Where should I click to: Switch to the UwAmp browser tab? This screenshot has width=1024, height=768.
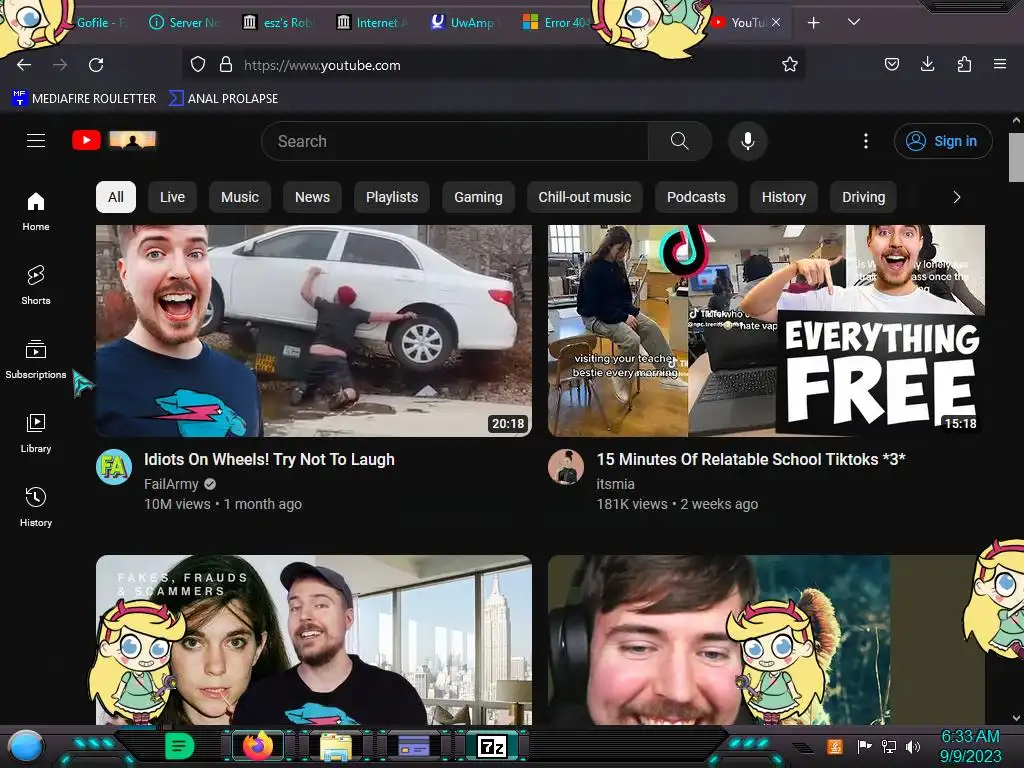pos(463,23)
